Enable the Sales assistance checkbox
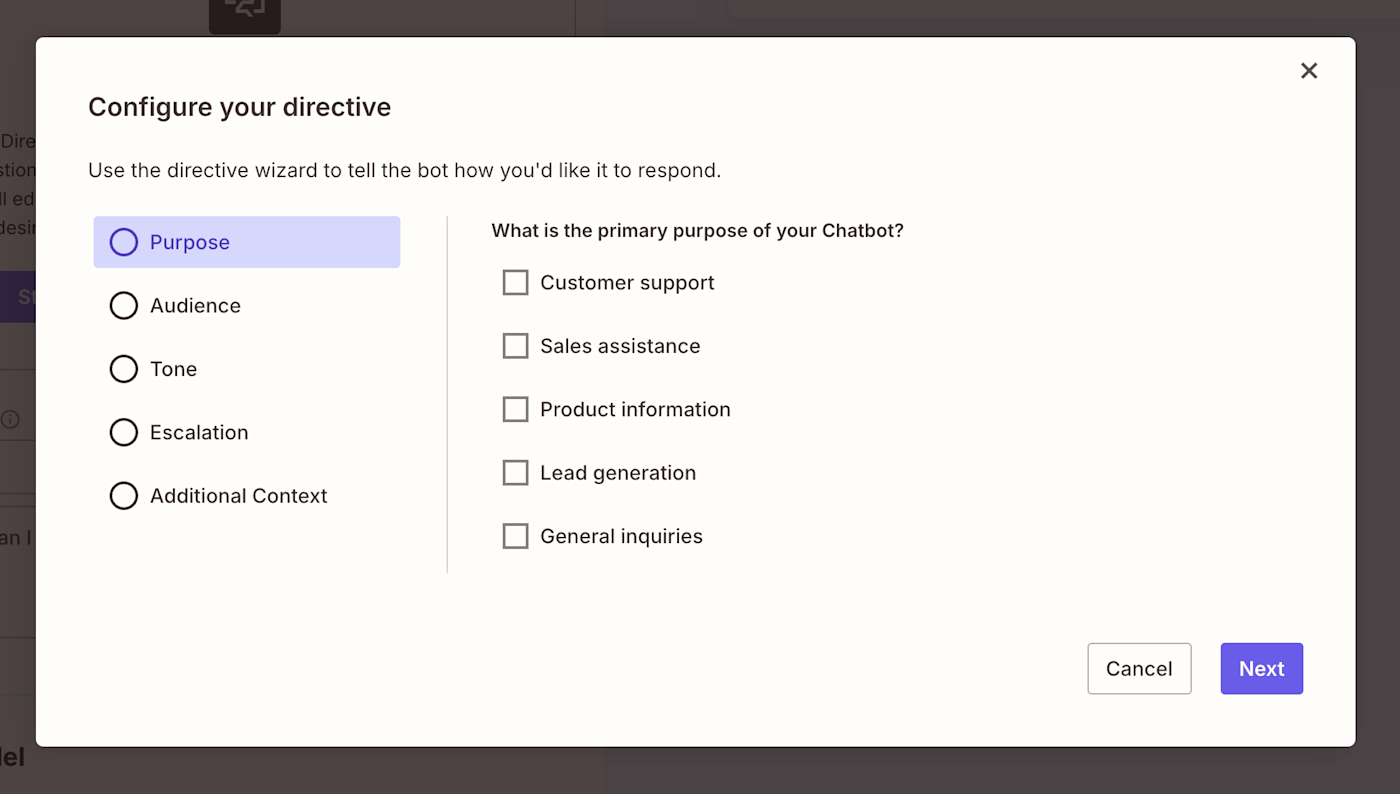 tap(515, 346)
